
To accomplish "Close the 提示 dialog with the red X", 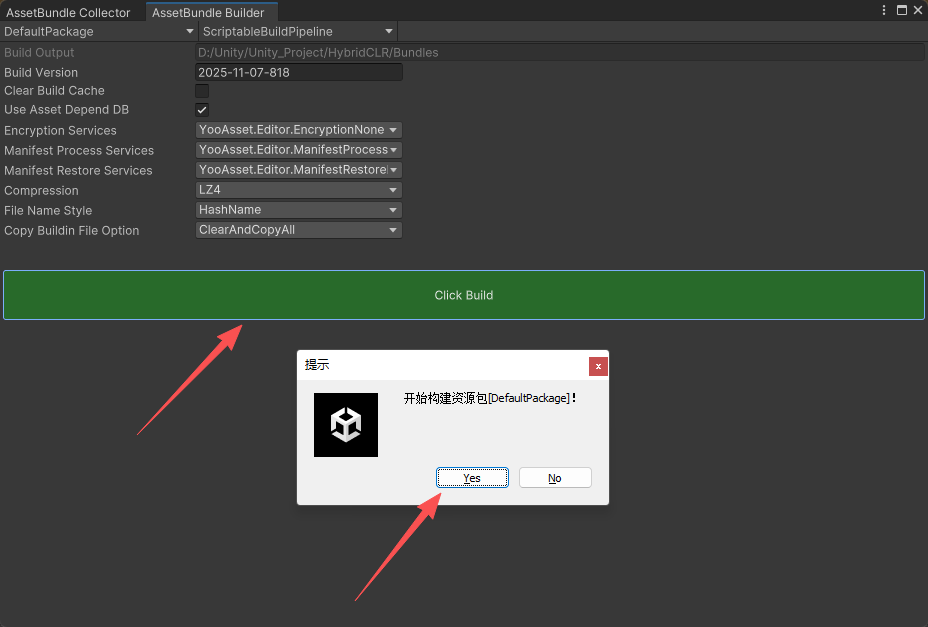I will [598, 366].
